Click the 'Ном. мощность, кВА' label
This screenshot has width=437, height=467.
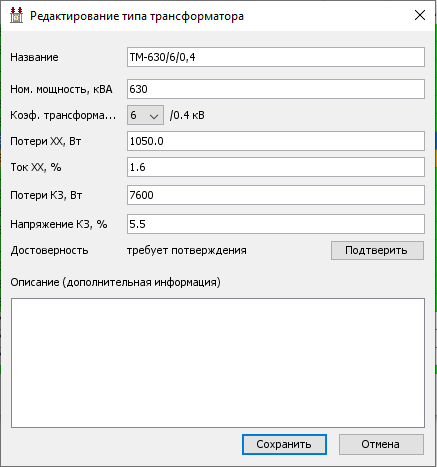pyautogui.click(x=61, y=89)
